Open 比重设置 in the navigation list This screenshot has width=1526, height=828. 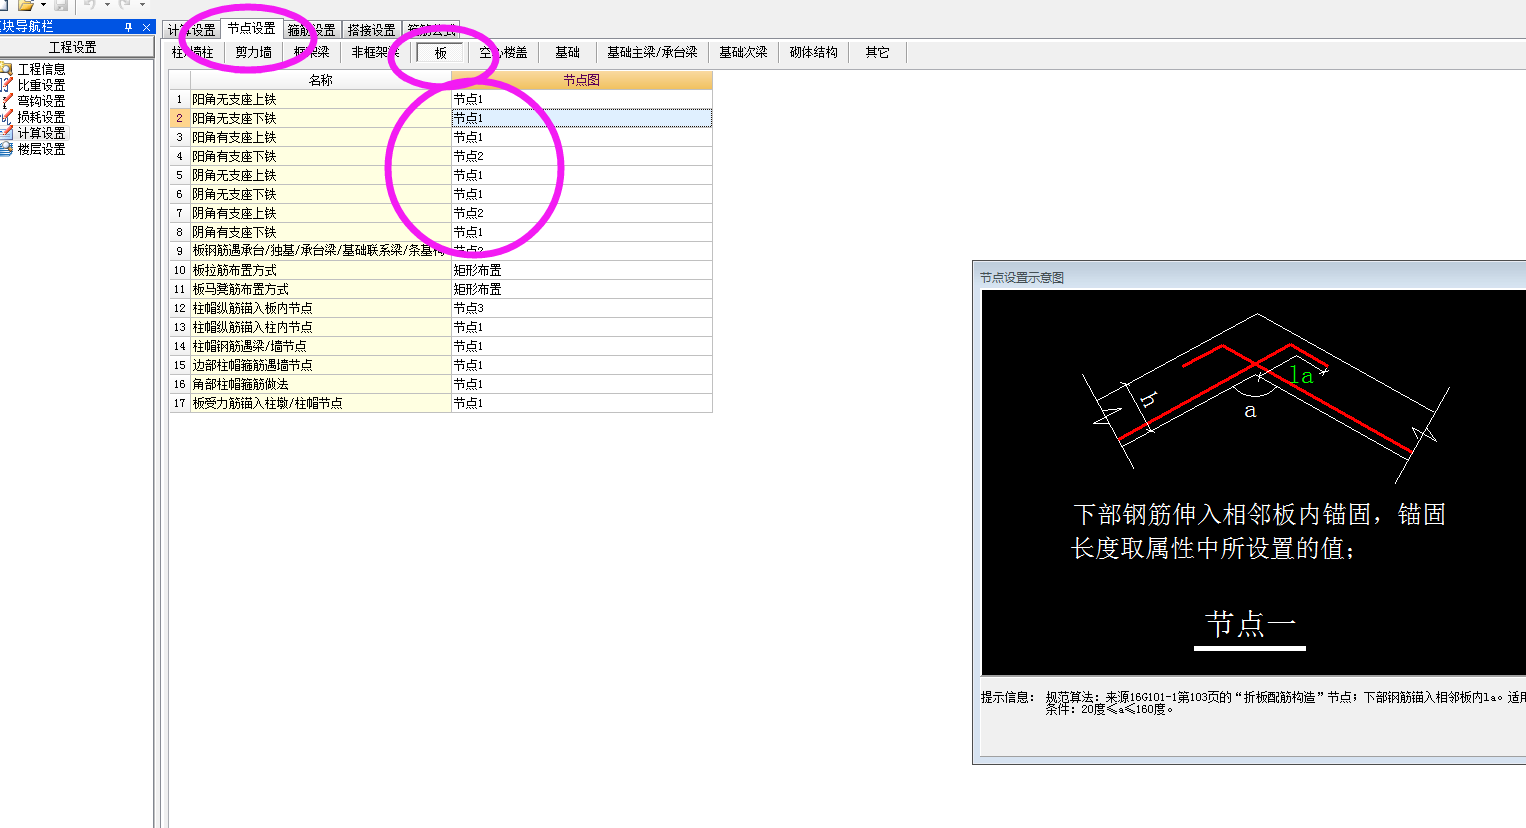click(x=41, y=85)
